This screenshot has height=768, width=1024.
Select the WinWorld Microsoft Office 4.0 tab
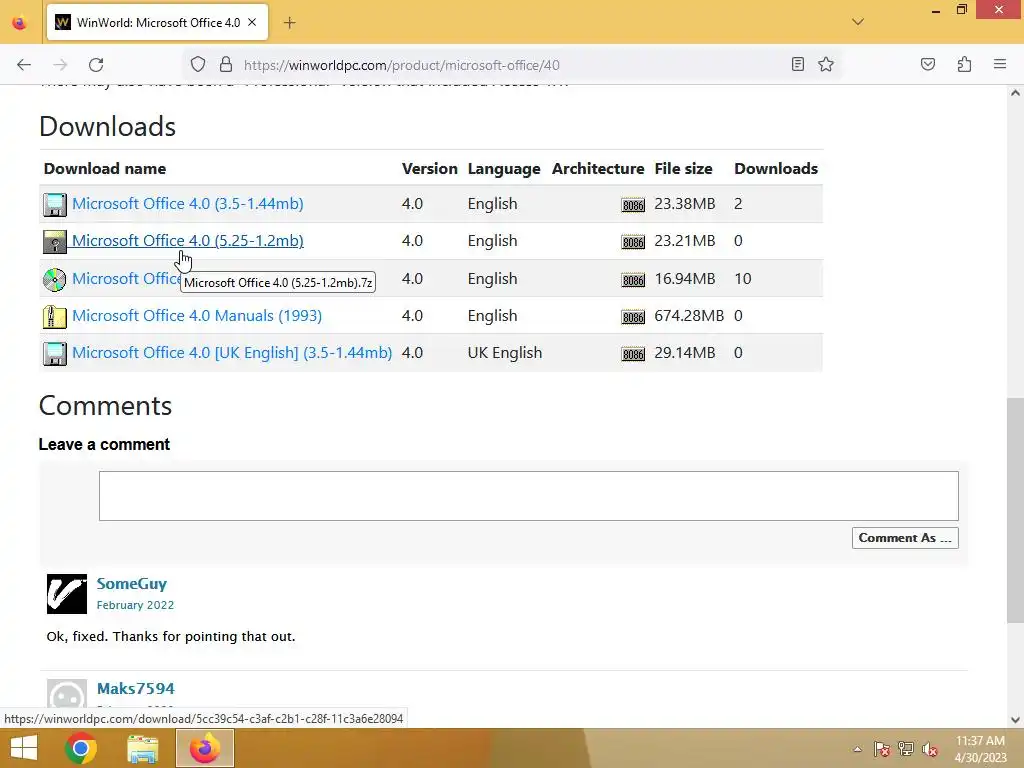click(x=157, y=23)
